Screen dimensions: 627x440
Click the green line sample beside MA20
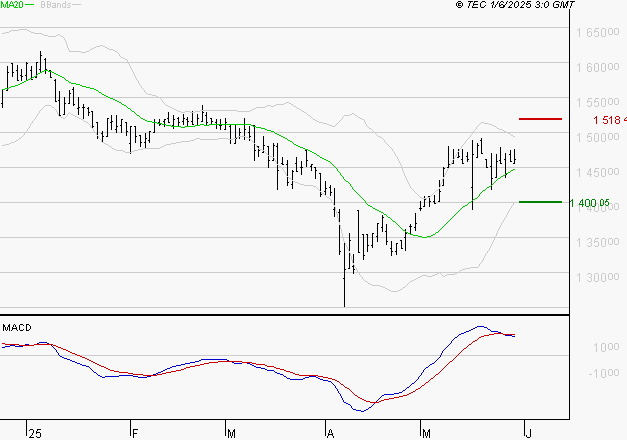coord(30,6)
